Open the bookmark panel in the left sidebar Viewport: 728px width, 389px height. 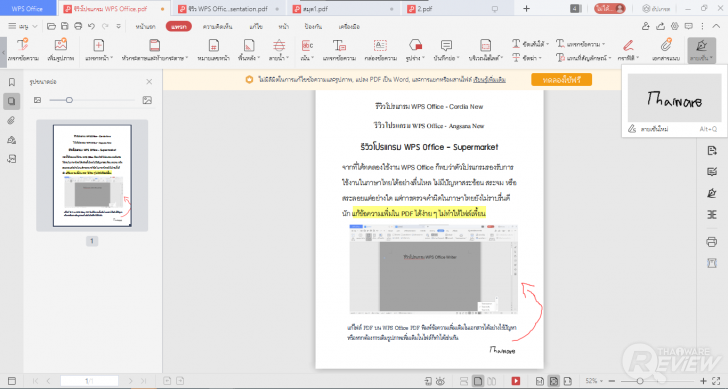click(12, 82)
